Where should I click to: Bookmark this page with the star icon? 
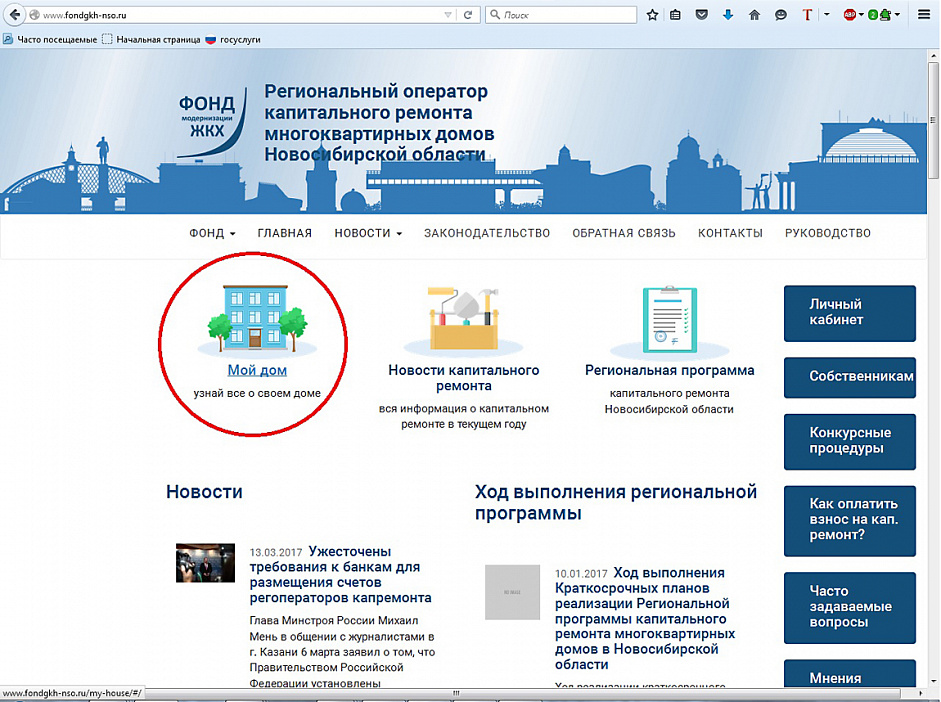pyautogui.click(x=652, y=15)
